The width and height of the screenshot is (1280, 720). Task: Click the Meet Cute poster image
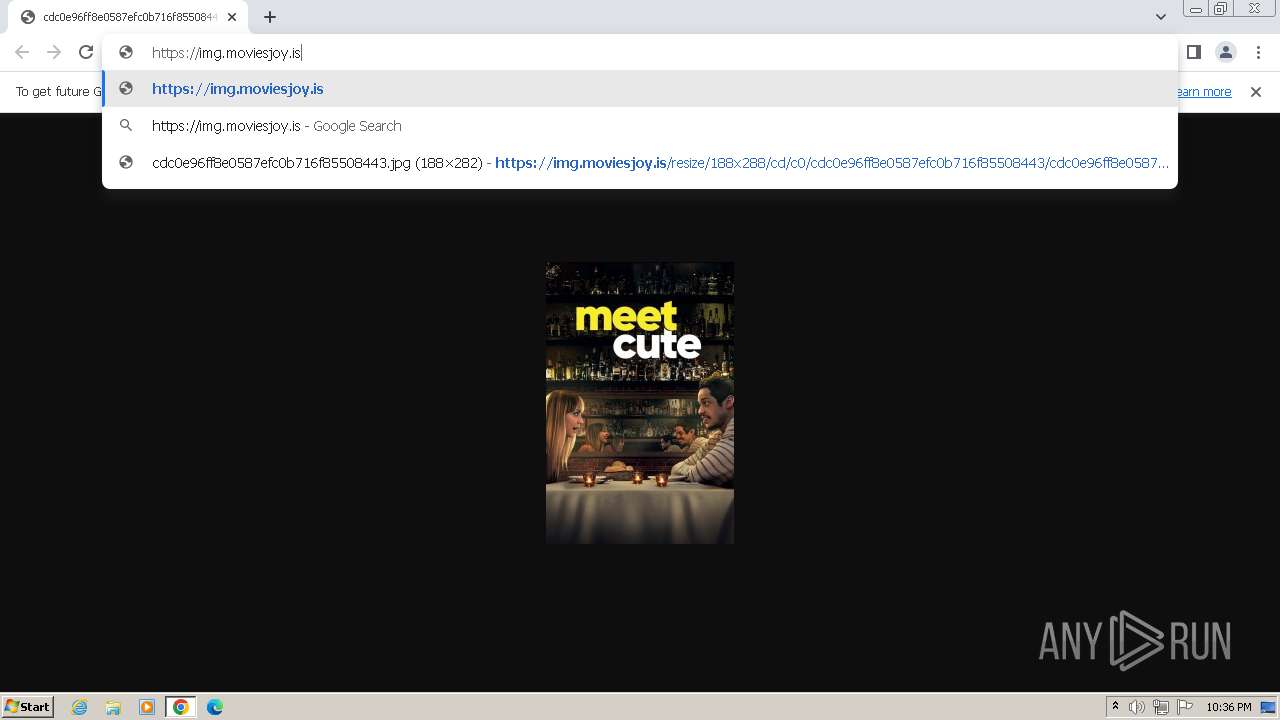(640, 403)
